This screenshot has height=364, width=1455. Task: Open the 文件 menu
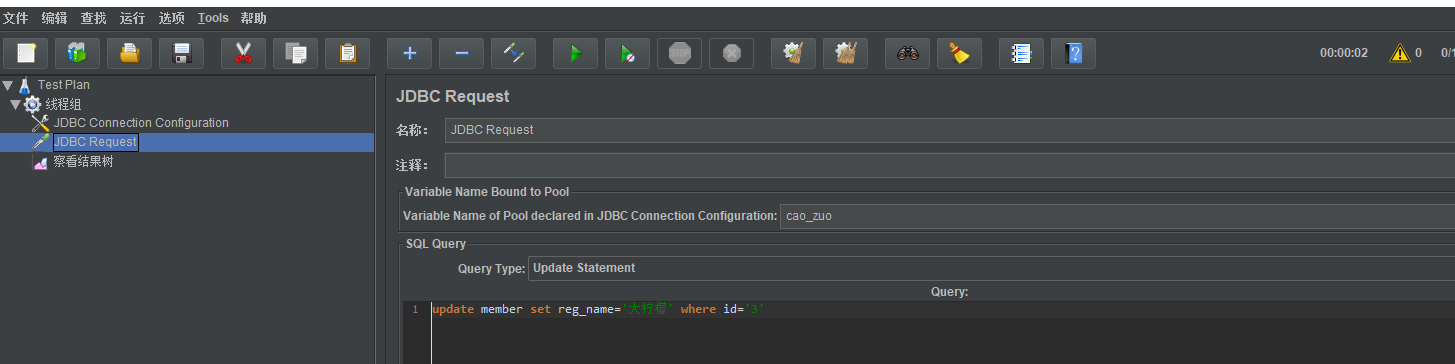15,18
